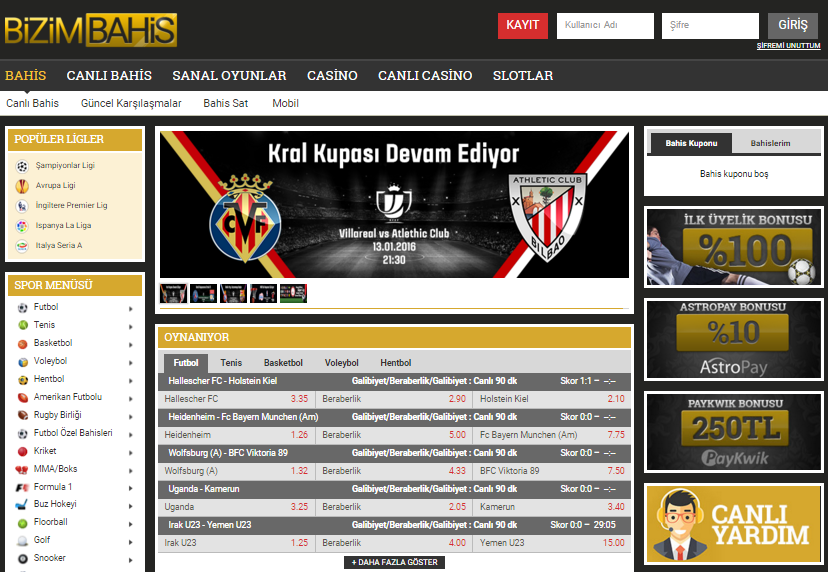Focus the Şifre password field
This screenshot has width=828, height=572.
pyautogui.click(x=710, y=25)
